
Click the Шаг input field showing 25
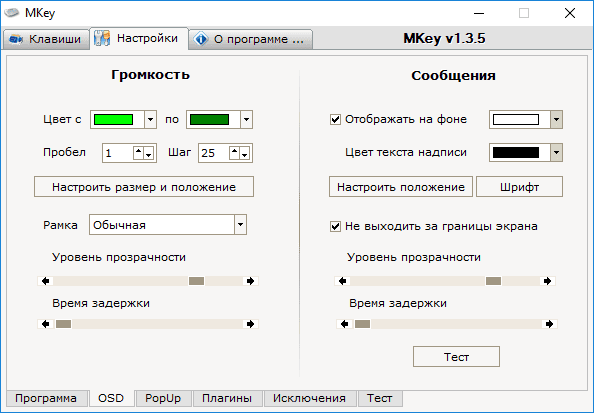(214, 153)
